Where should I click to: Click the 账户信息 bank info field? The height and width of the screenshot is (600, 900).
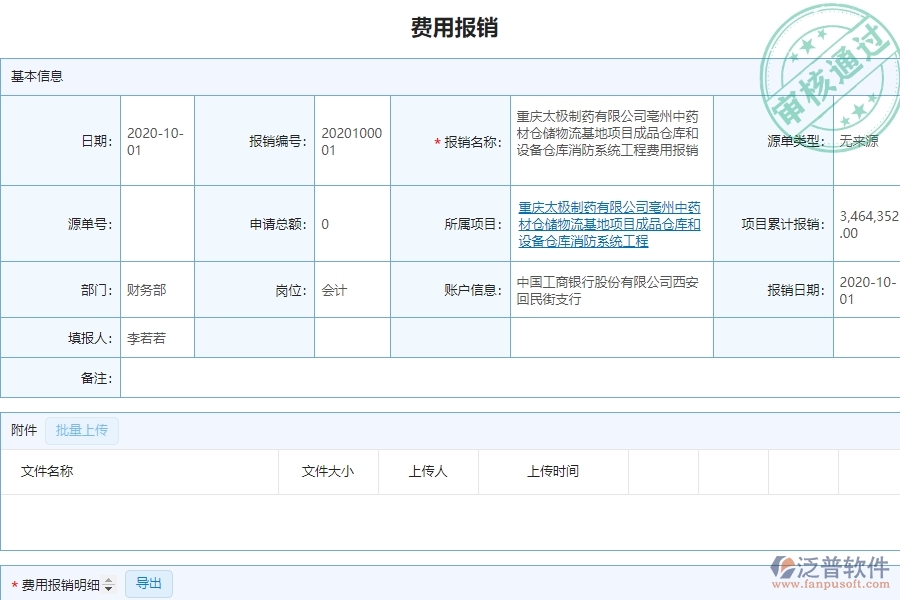click(x=610, y=289)
